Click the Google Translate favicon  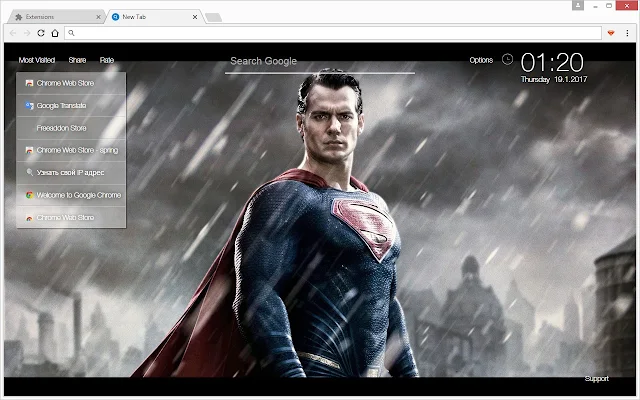[x=29, y=106]
